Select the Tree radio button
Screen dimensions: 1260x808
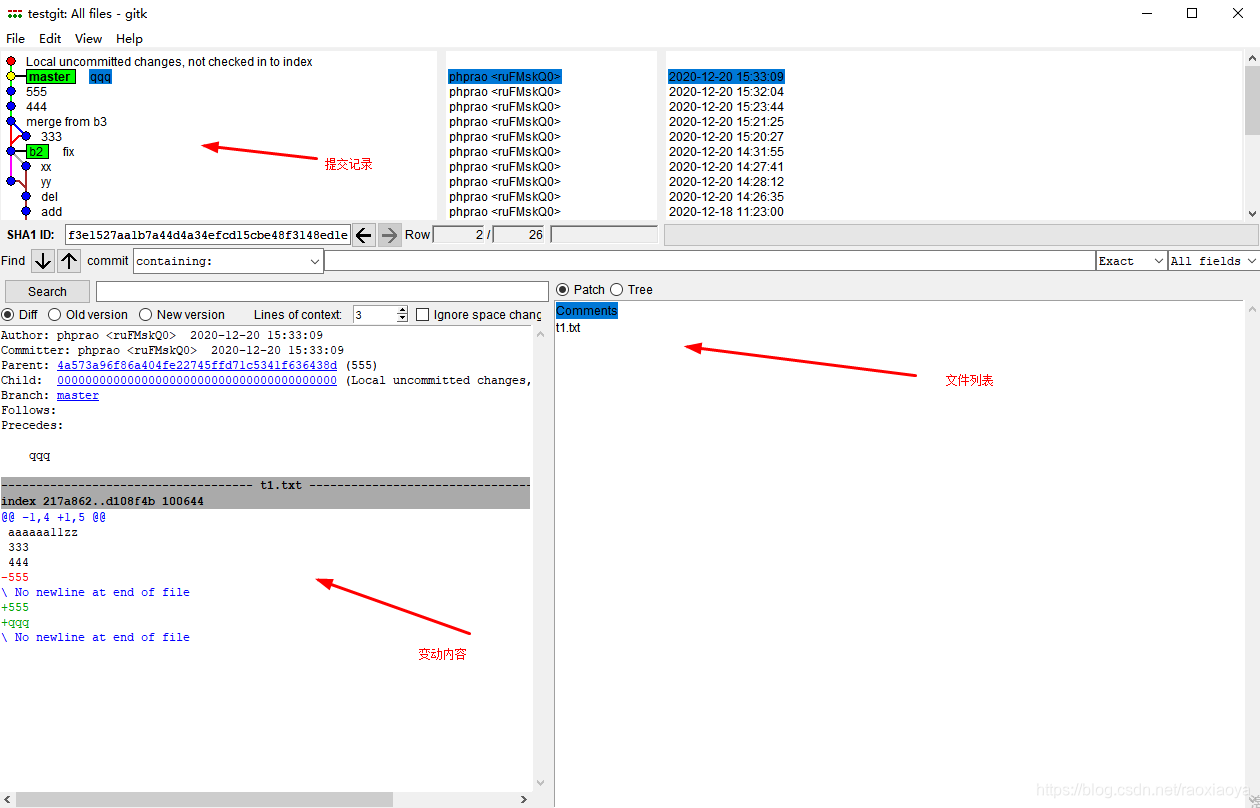click(617, 289)
